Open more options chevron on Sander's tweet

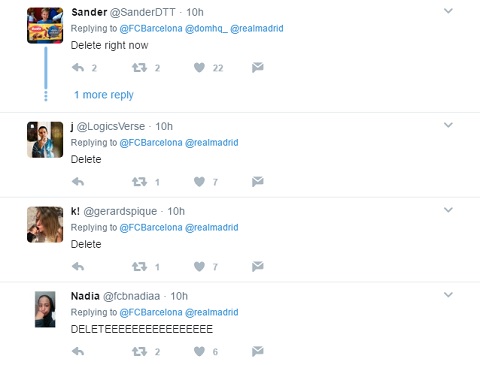coord(448,11)
